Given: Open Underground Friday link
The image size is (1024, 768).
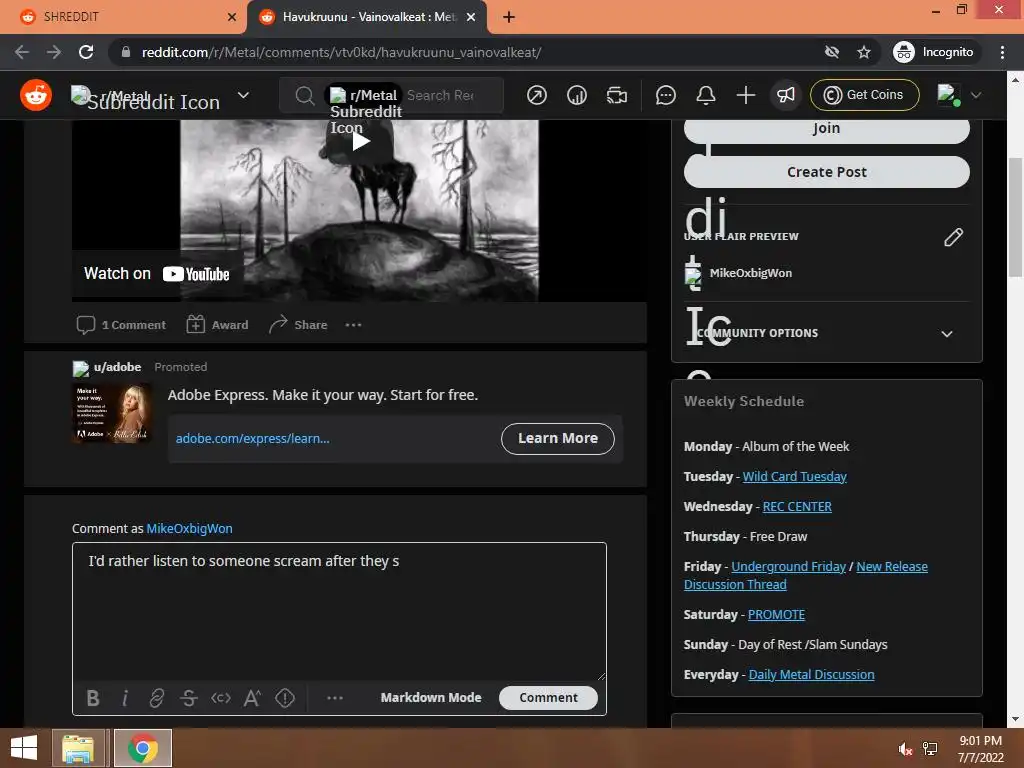Looking at the screenshot, I should coord(788,567).
